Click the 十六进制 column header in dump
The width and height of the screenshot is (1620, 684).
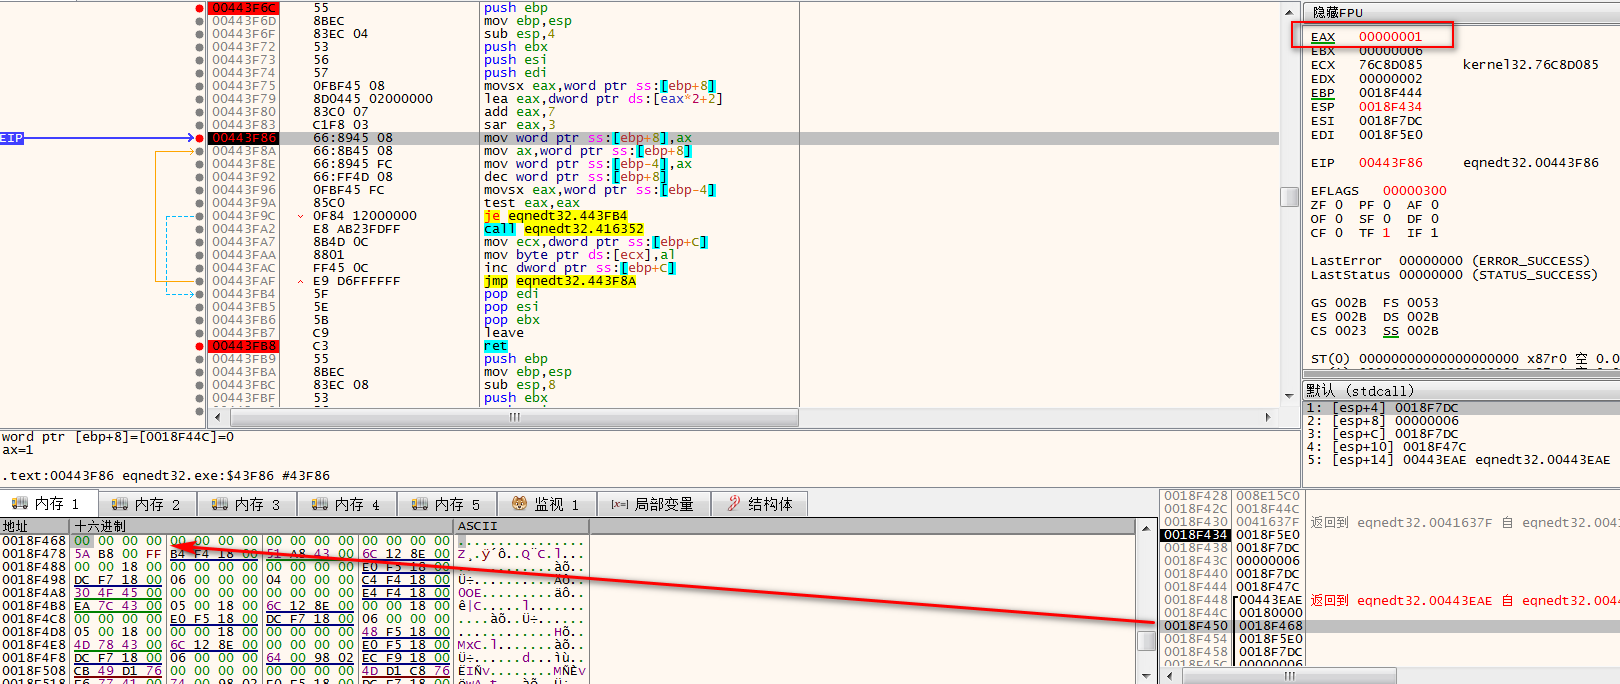[x=262, y=526]
